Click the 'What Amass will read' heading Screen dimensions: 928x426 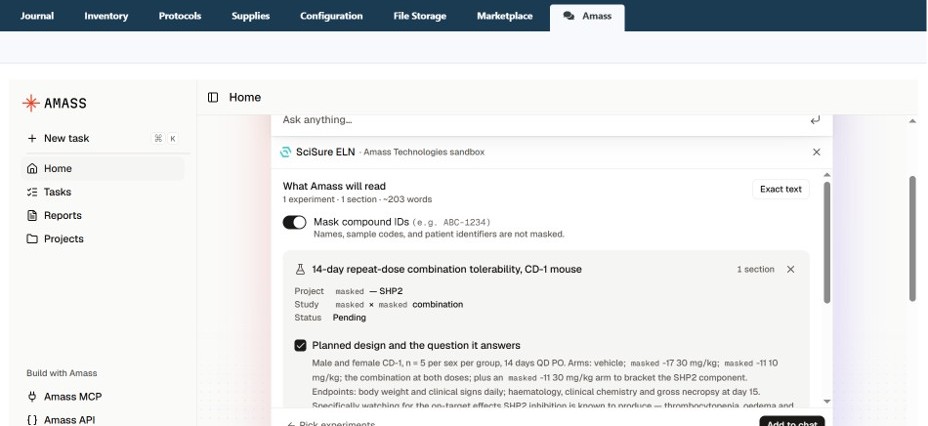tap(334, 186)
